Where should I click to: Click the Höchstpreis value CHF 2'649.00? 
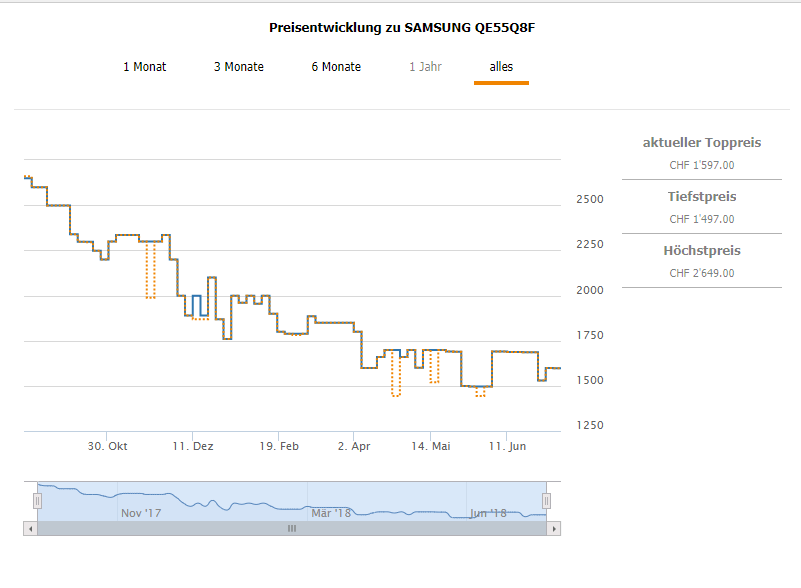701,273
